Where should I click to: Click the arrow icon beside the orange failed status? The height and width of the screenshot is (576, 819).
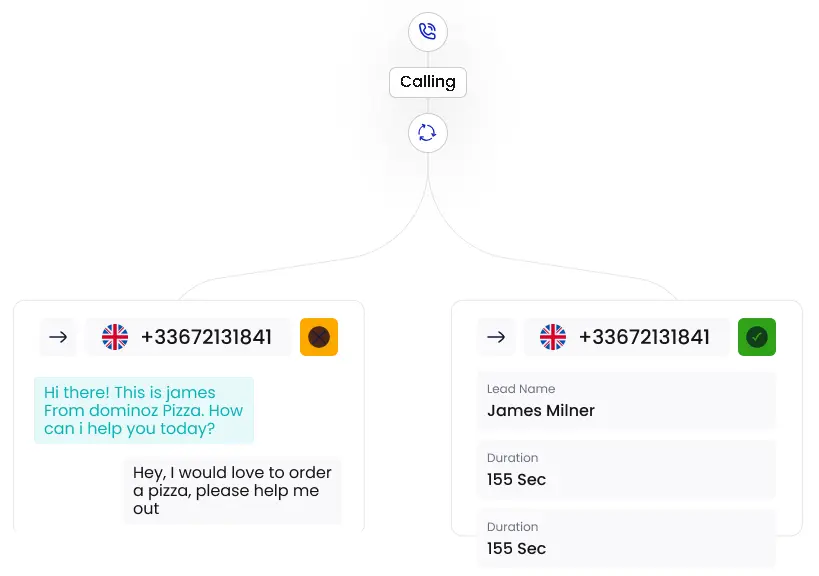[58, 337]
